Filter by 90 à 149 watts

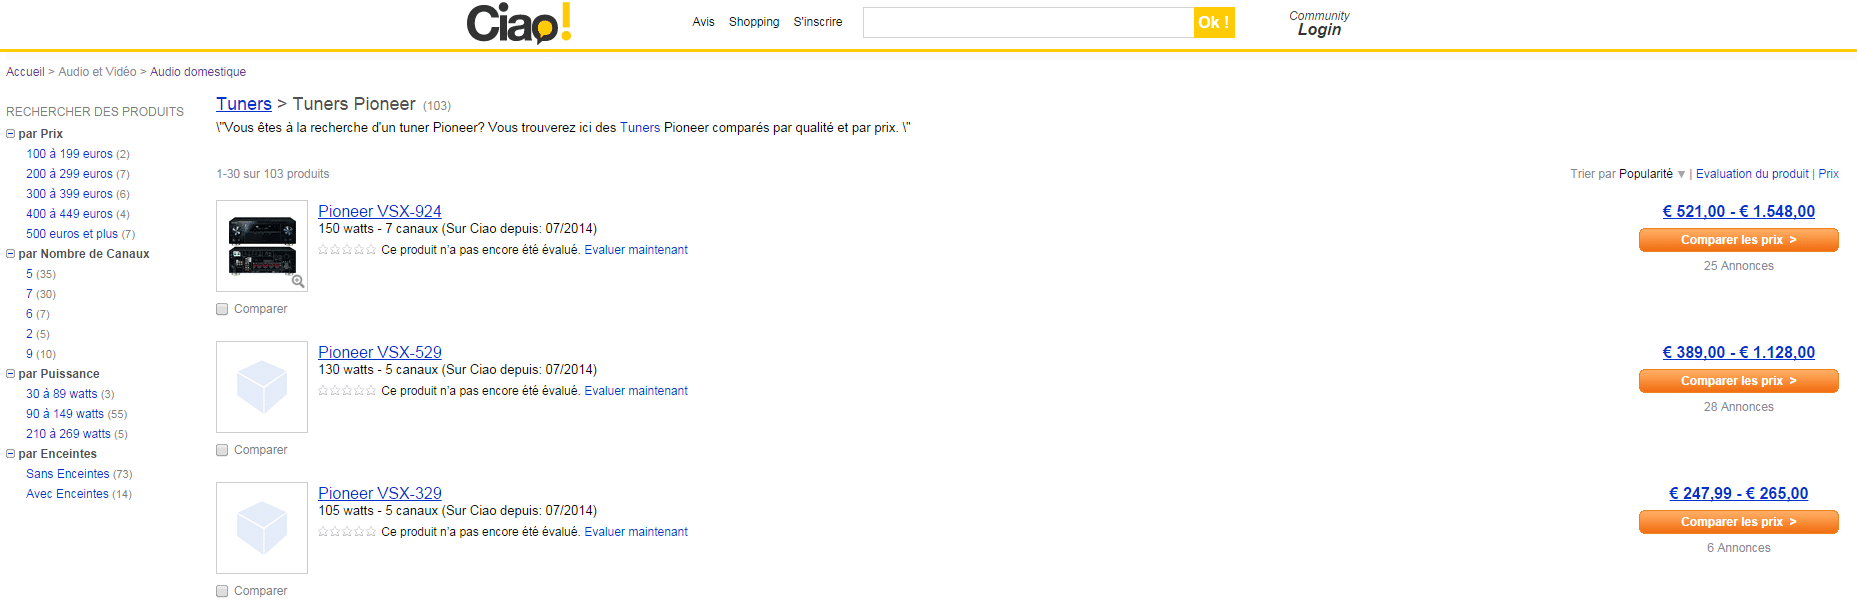(65, 414)
